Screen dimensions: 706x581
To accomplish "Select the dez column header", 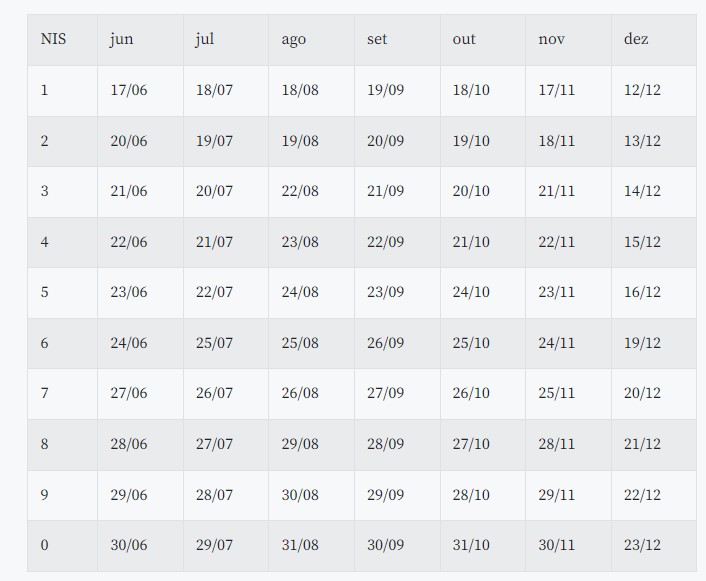I will pyautogui.click(x=636, y=40).
